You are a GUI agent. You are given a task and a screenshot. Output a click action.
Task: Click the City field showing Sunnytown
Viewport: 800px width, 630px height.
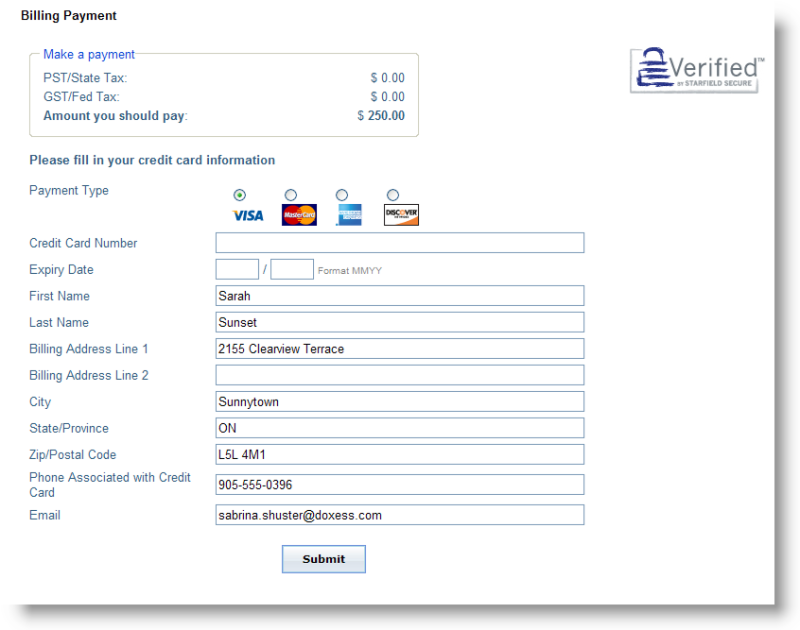400,402
